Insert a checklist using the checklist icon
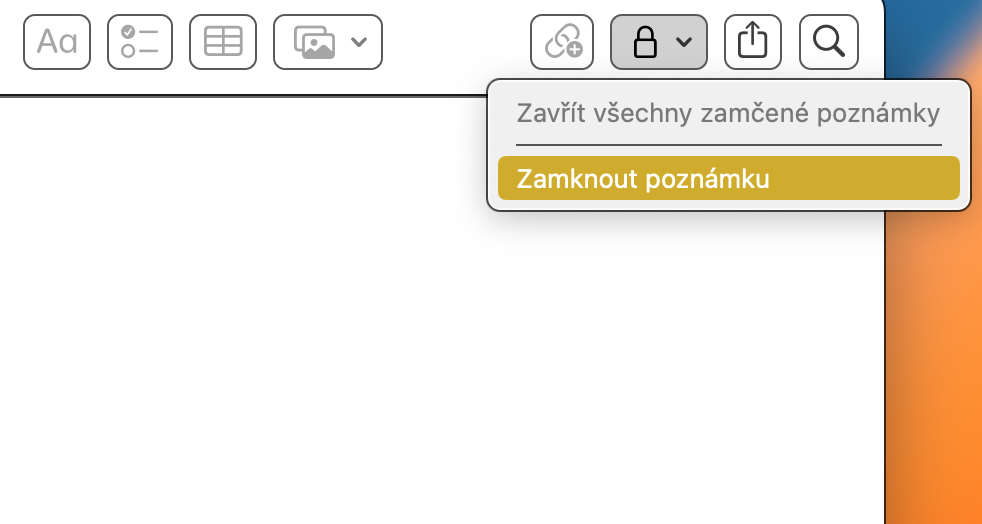Screen dimensions: 982x524 coord(140,42)
